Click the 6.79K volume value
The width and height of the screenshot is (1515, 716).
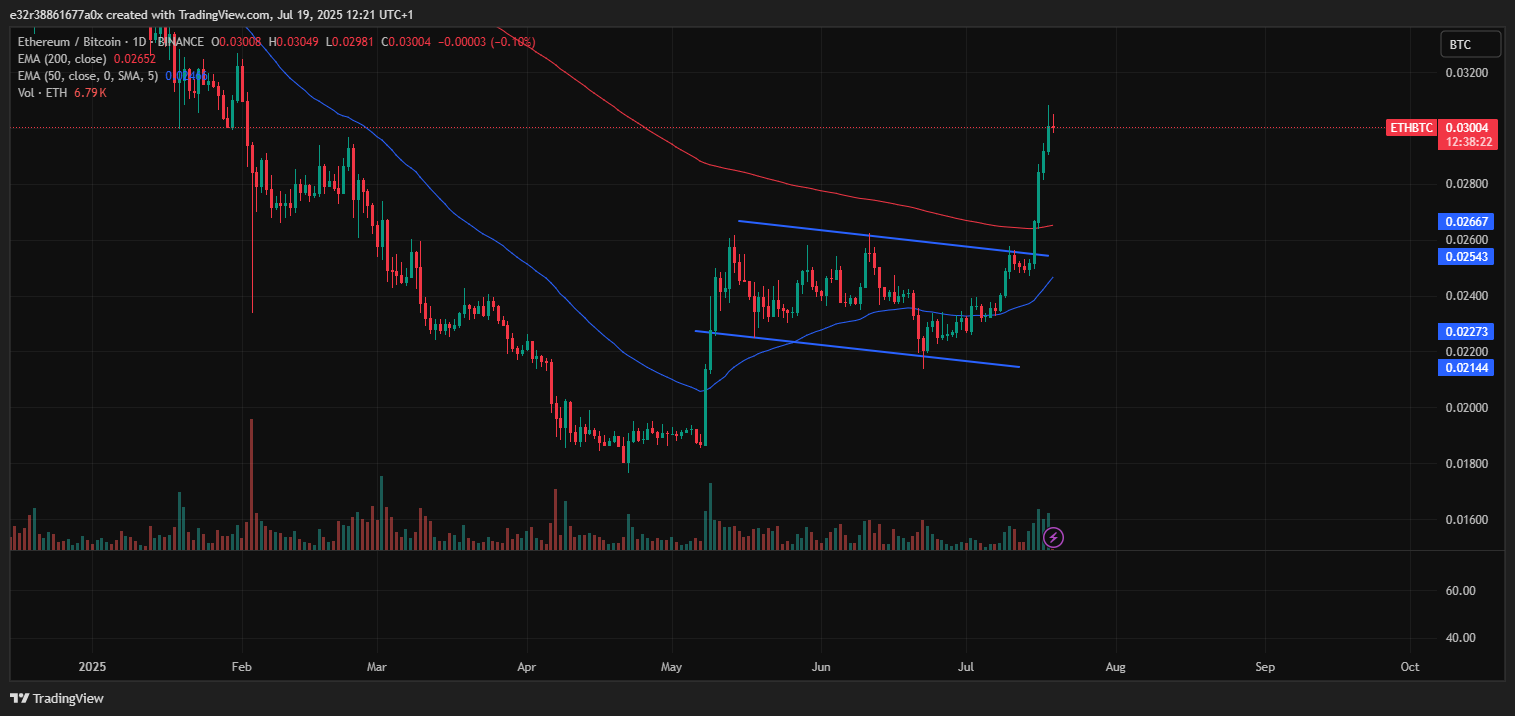89,93
